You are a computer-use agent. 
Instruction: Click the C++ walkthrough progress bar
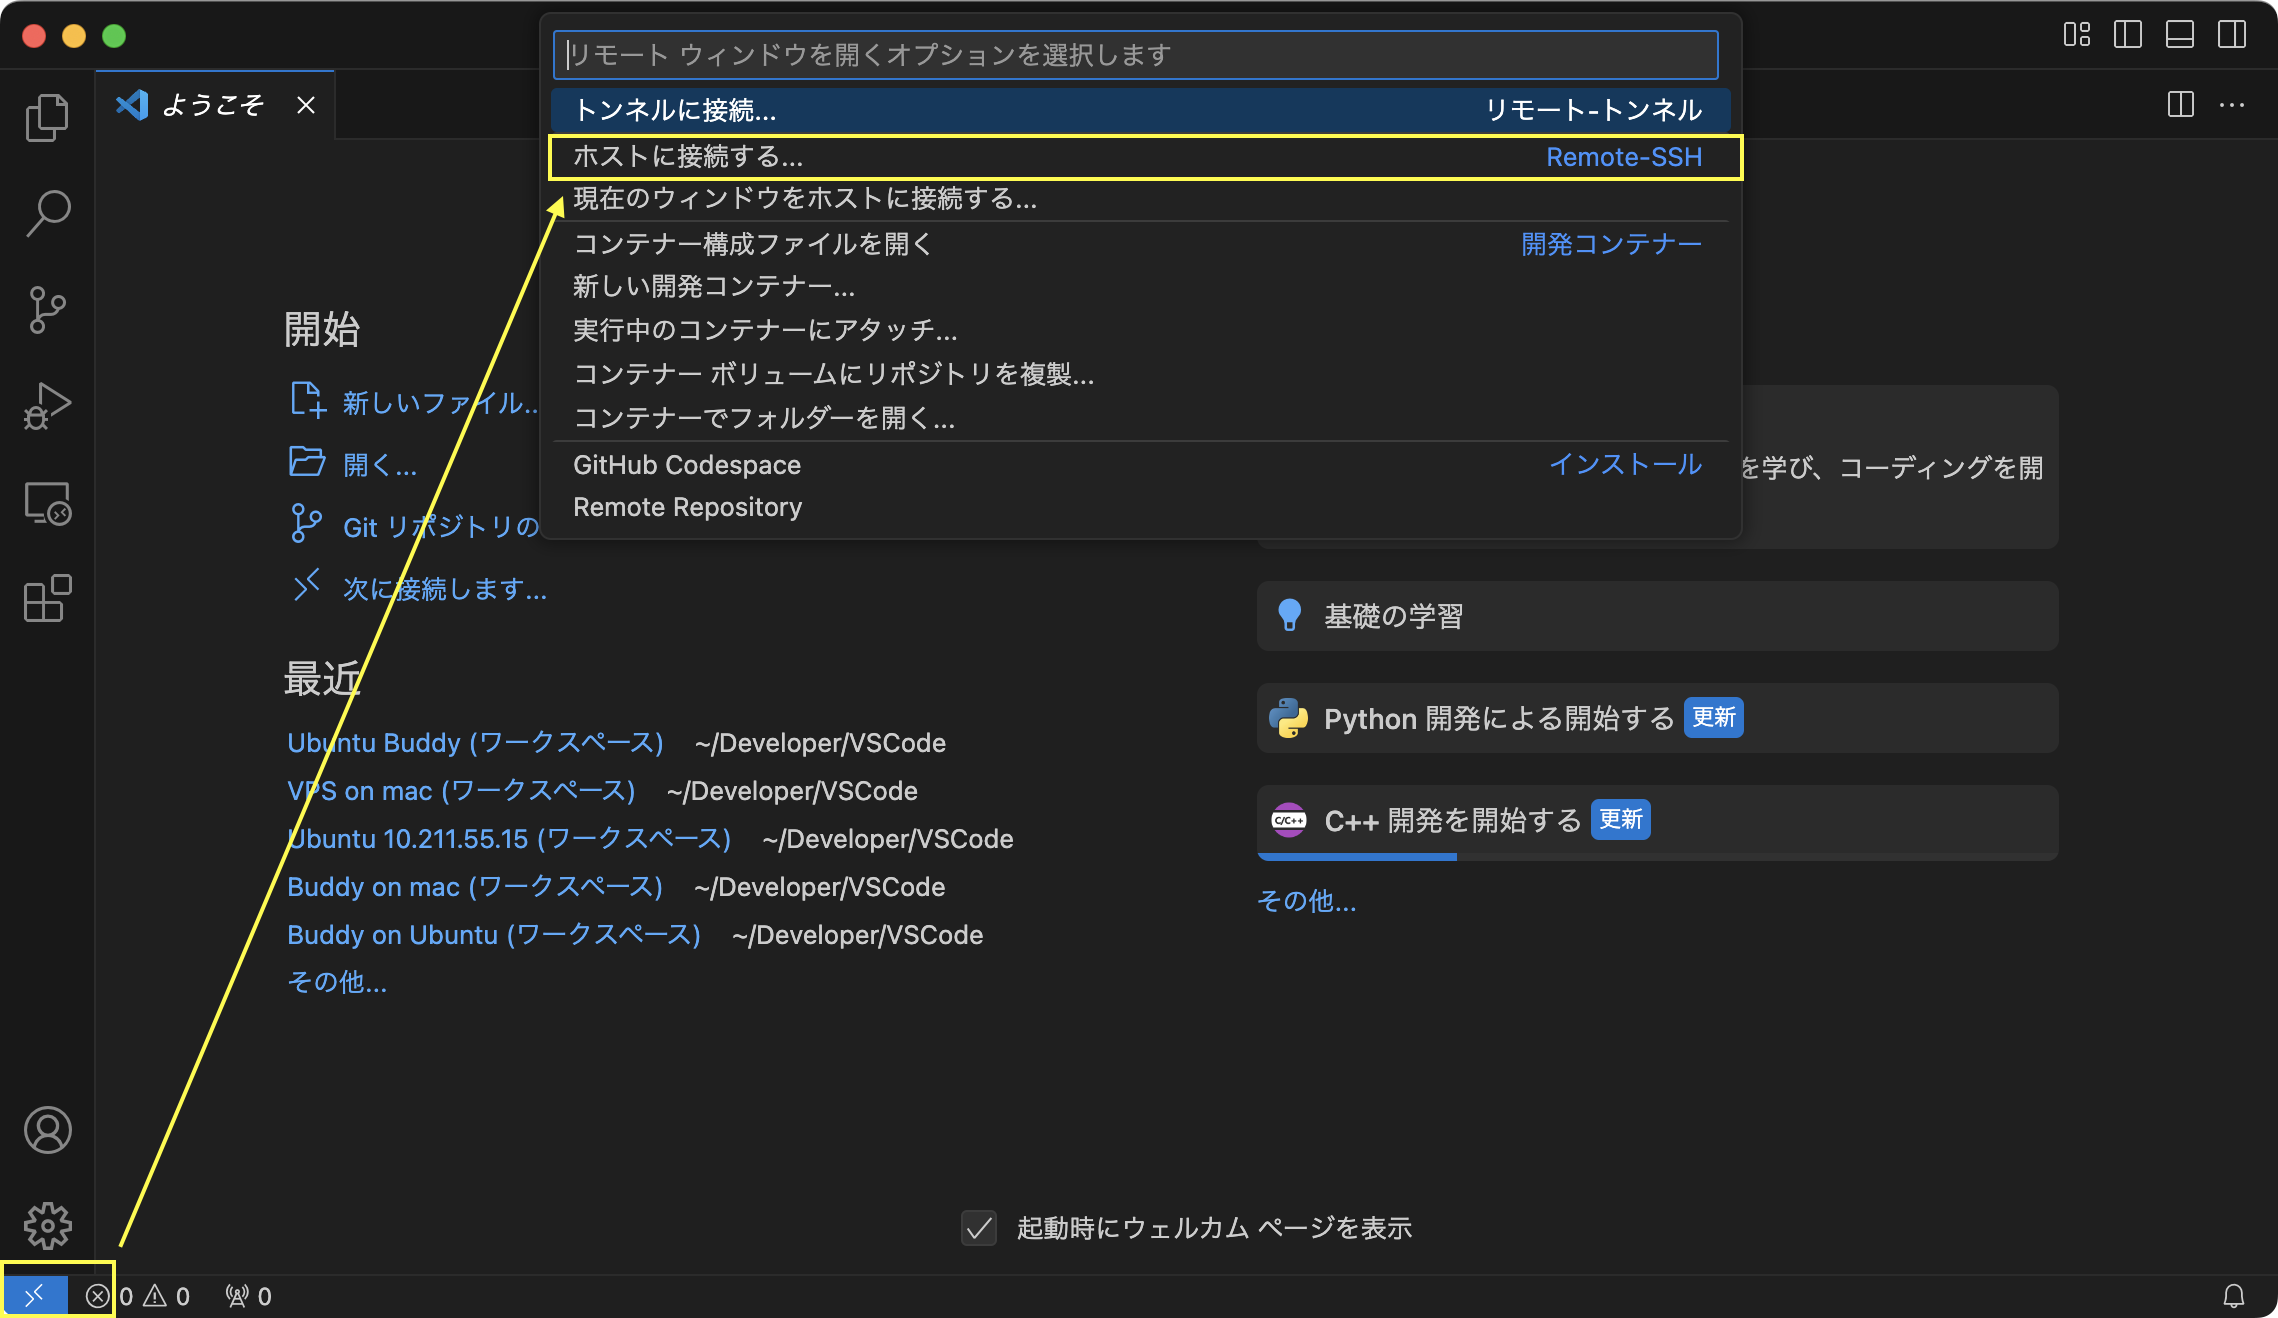tap(1357, 856)
